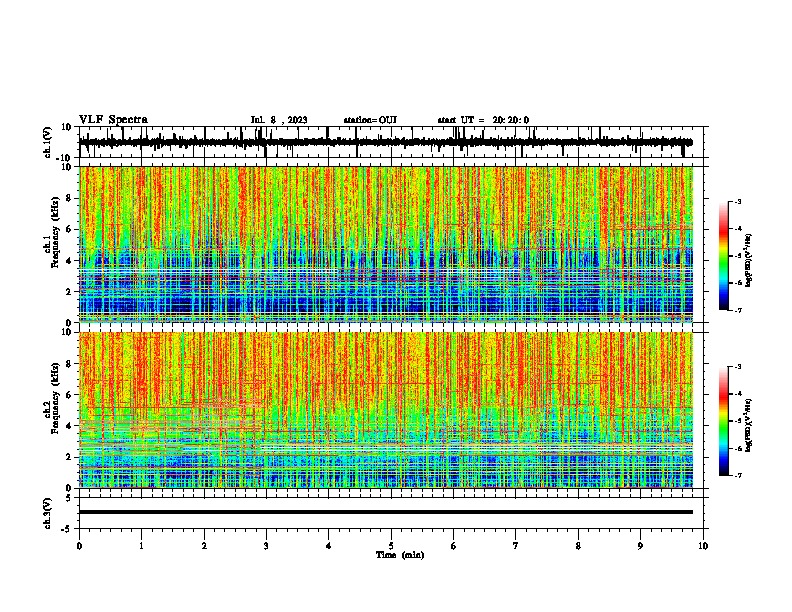Click the "-7" label on ch.2 color bar
The height and width of the screenshot is (612, 792).
tap(737, 476)
